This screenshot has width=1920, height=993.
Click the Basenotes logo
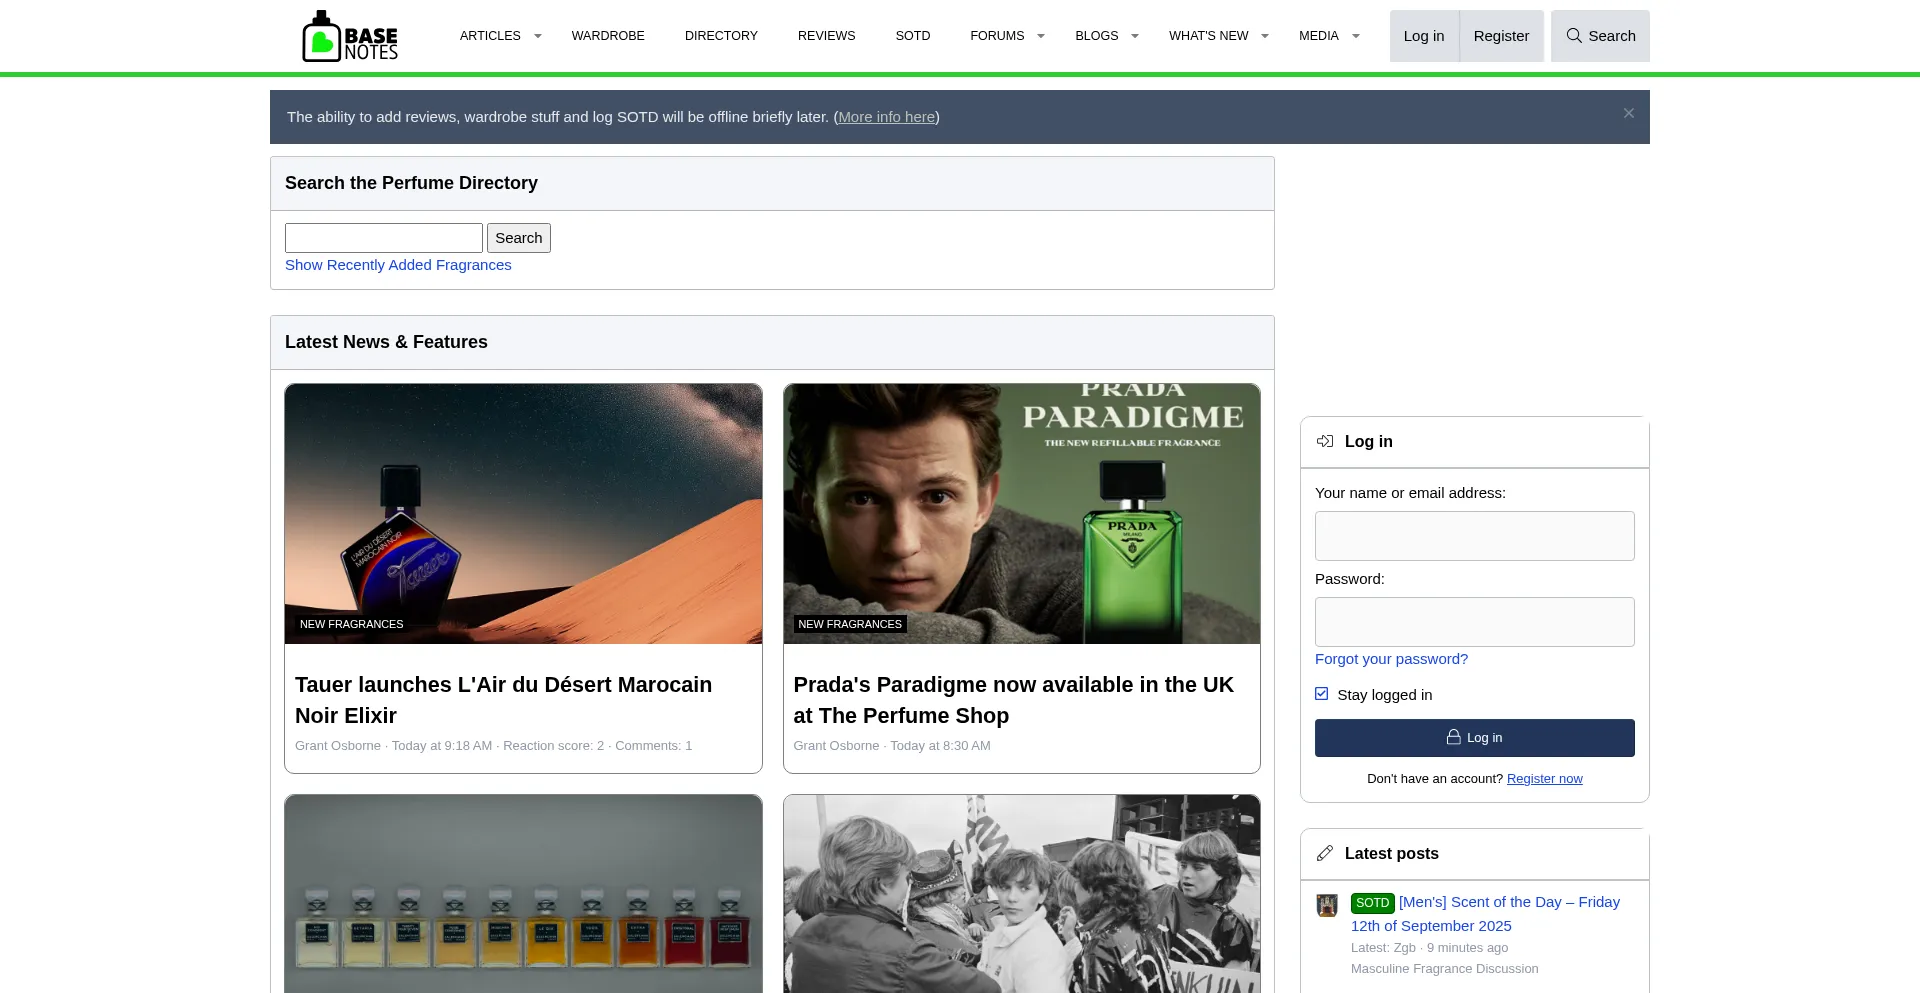pyautogui.click(x=350, y=36)
